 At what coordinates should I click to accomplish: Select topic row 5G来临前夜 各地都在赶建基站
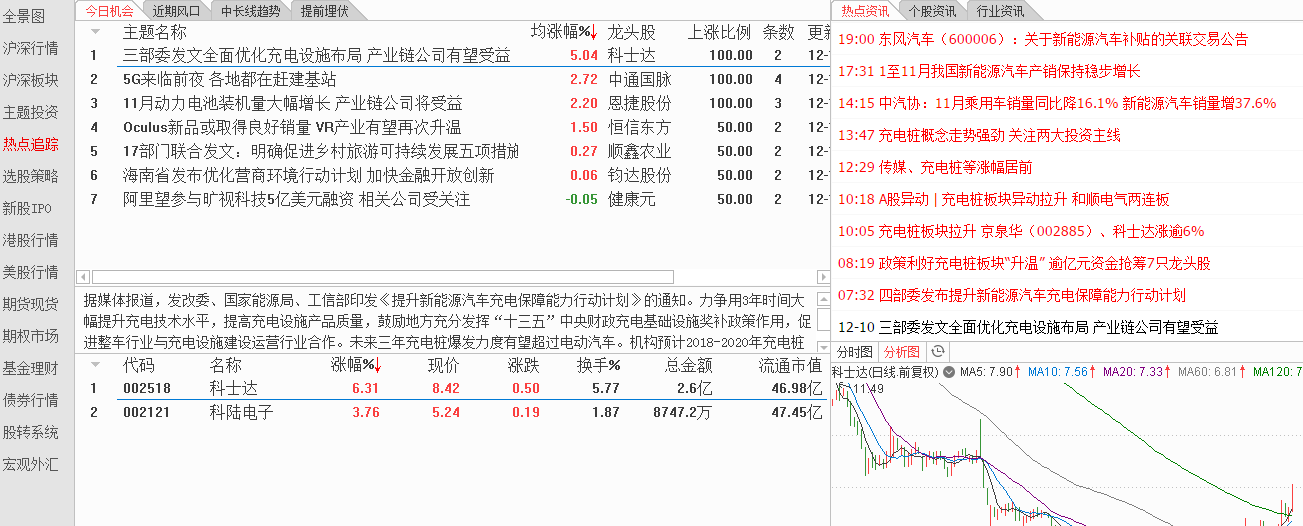(x=453, y=79)
